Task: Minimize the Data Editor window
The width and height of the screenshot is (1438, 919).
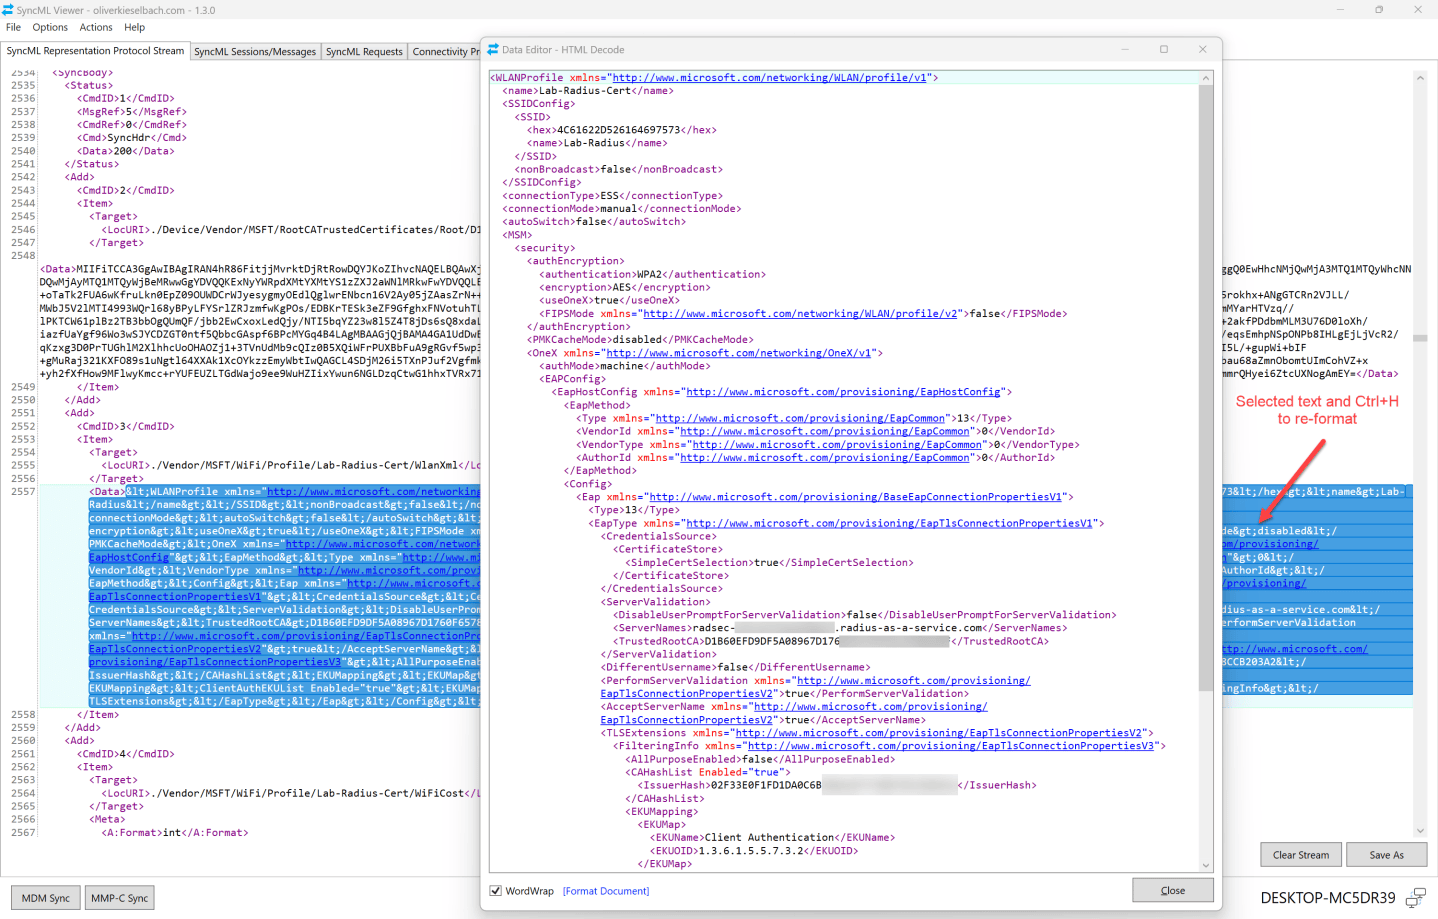Action: point(1125,49)
